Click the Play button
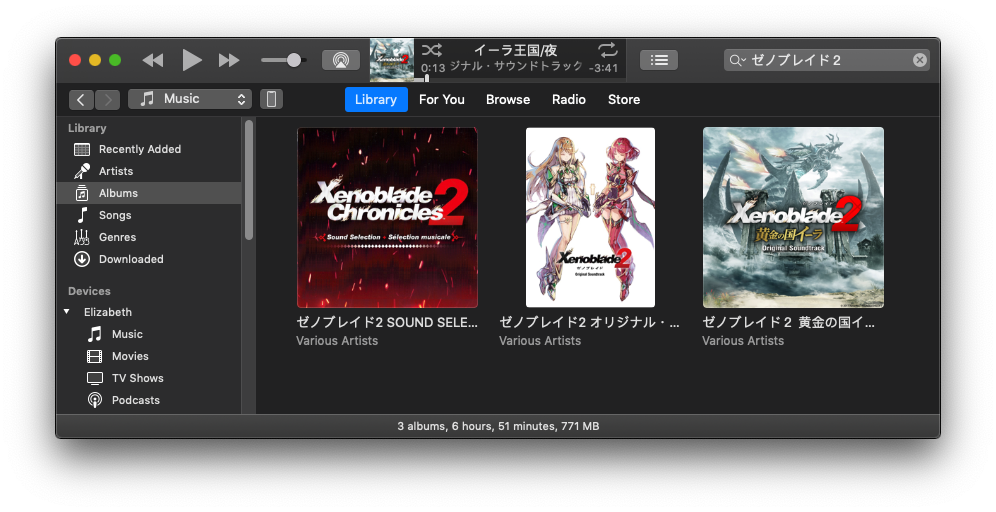996x512 pixels. click(192, 60)
